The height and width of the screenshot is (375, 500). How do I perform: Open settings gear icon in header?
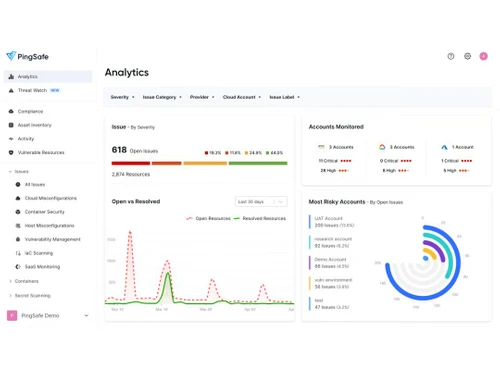[467, 56]
